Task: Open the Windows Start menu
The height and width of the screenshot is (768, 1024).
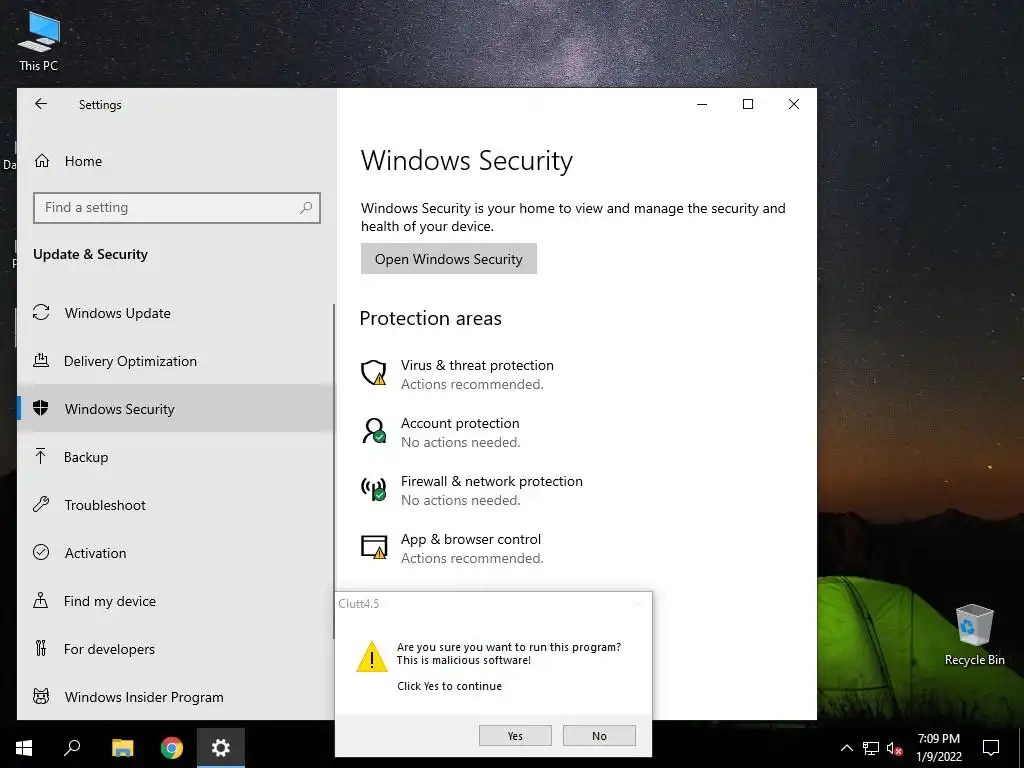Action: 24,748
